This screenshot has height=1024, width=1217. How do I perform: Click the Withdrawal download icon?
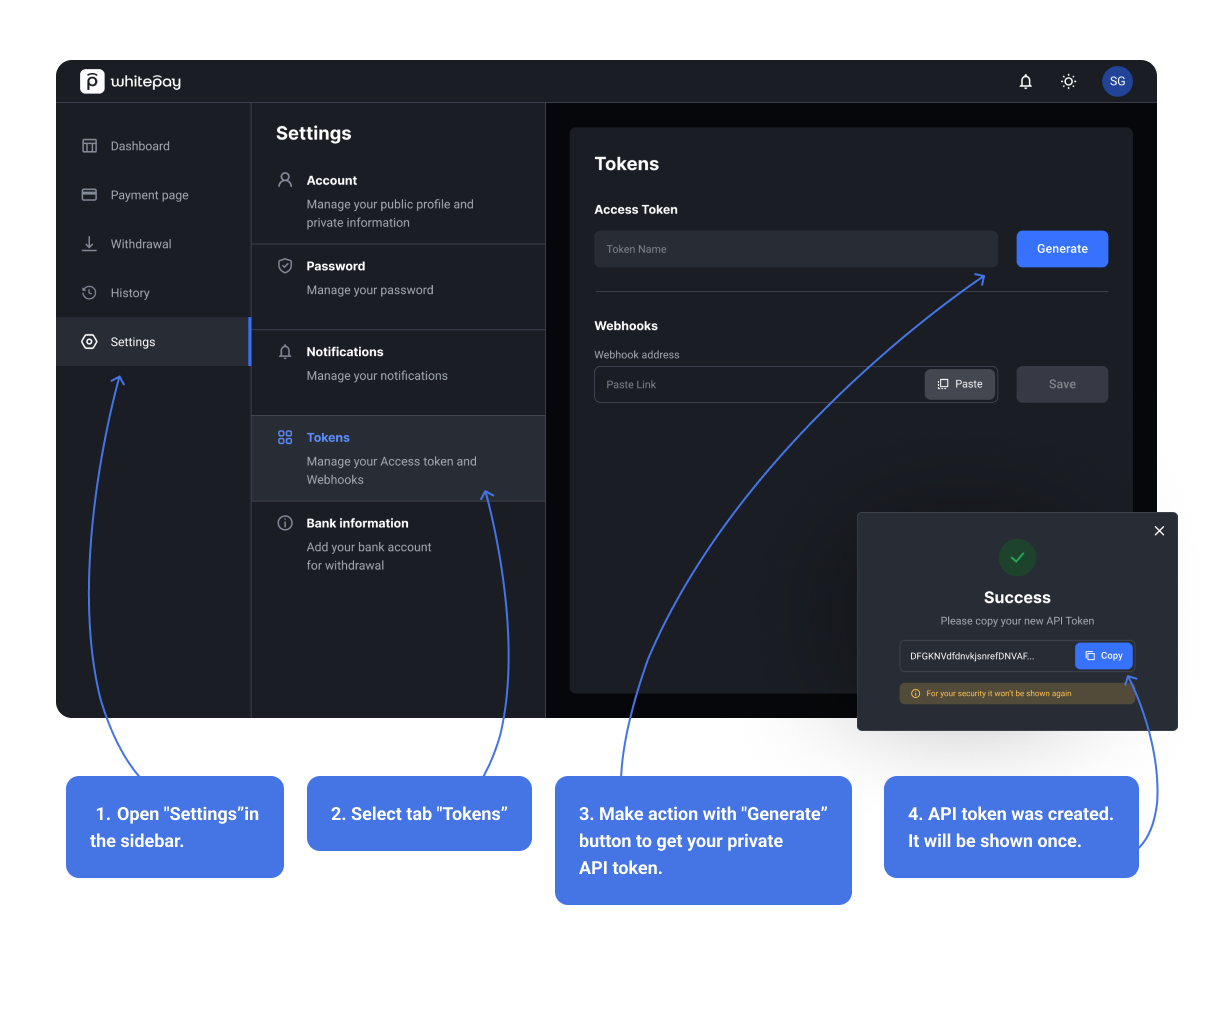[89, 244]
